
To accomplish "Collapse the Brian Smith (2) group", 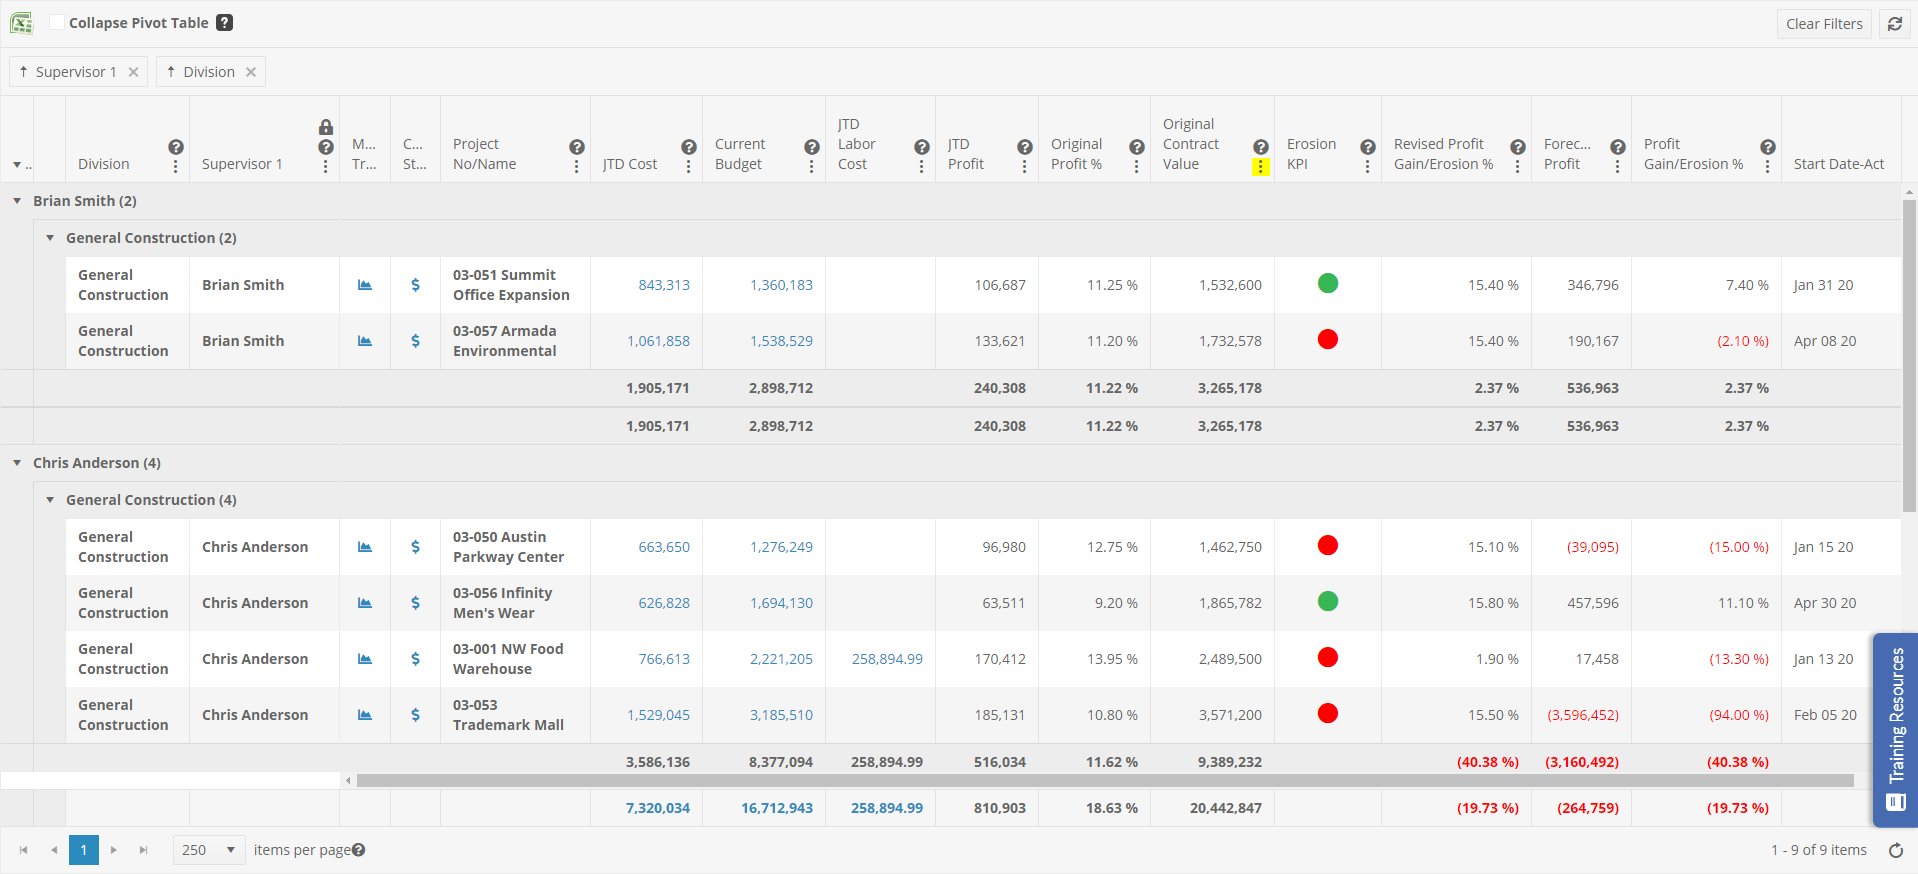I will coord(17,201).
